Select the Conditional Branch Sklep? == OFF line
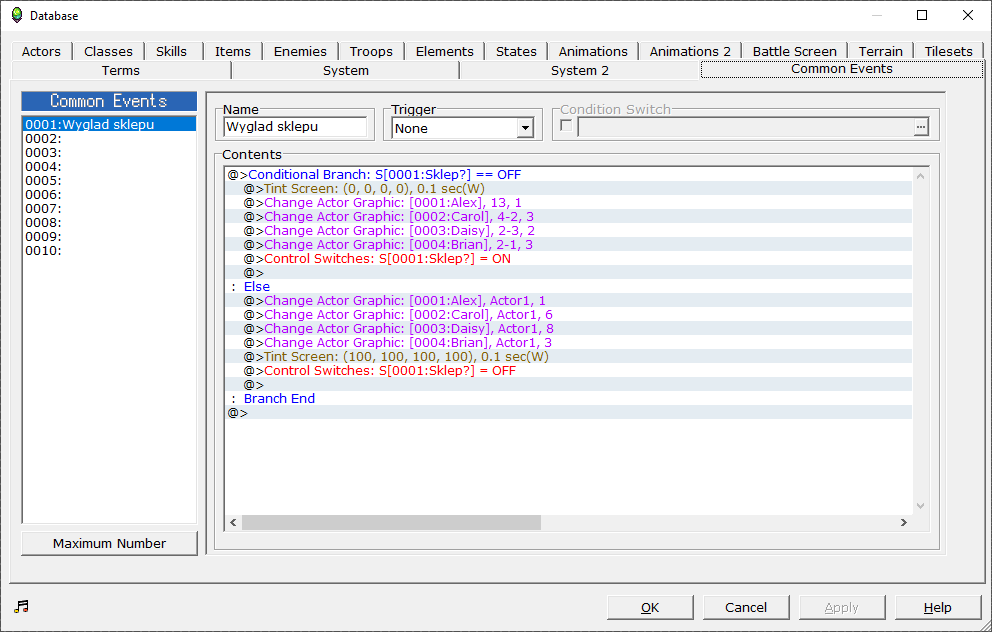This screenshot has height=632, width=992. 569,175
